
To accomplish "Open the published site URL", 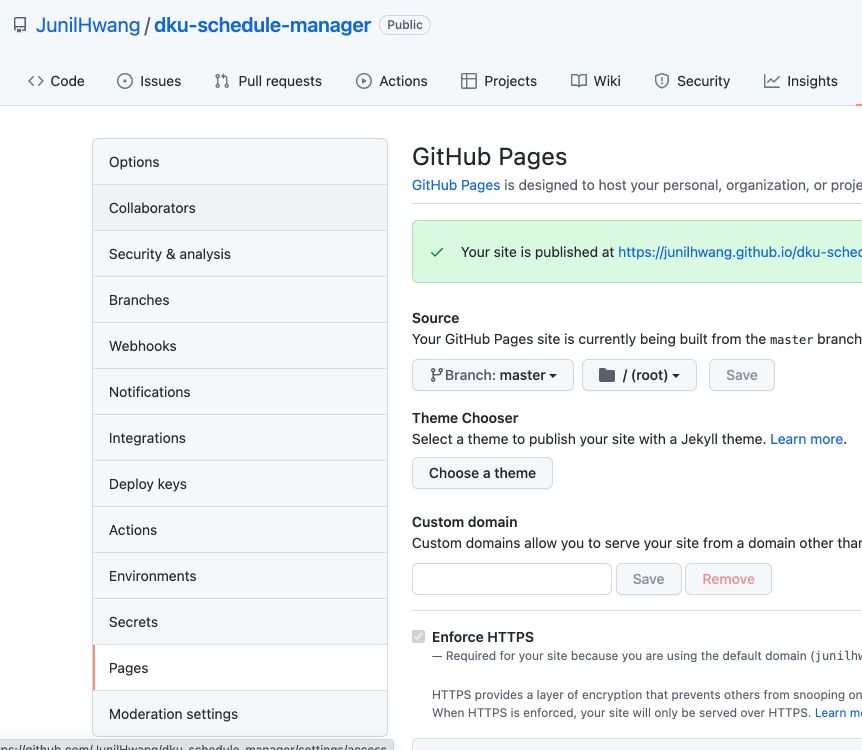I will [x=740, y=252].
